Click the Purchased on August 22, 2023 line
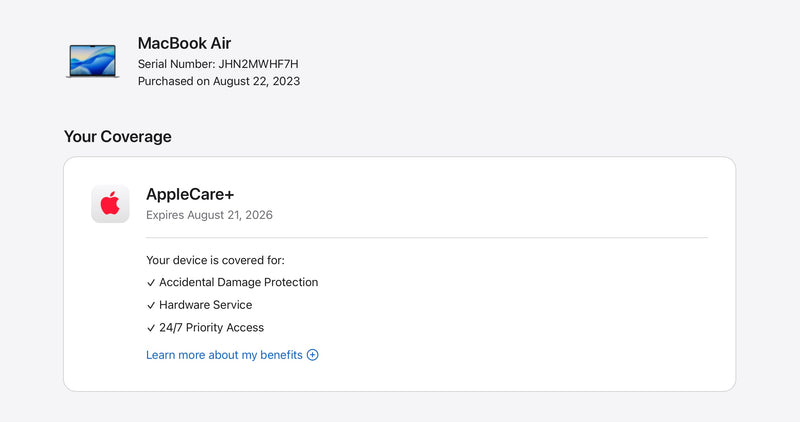This screenshot has width=800, height=422. [x=218, y=81]
